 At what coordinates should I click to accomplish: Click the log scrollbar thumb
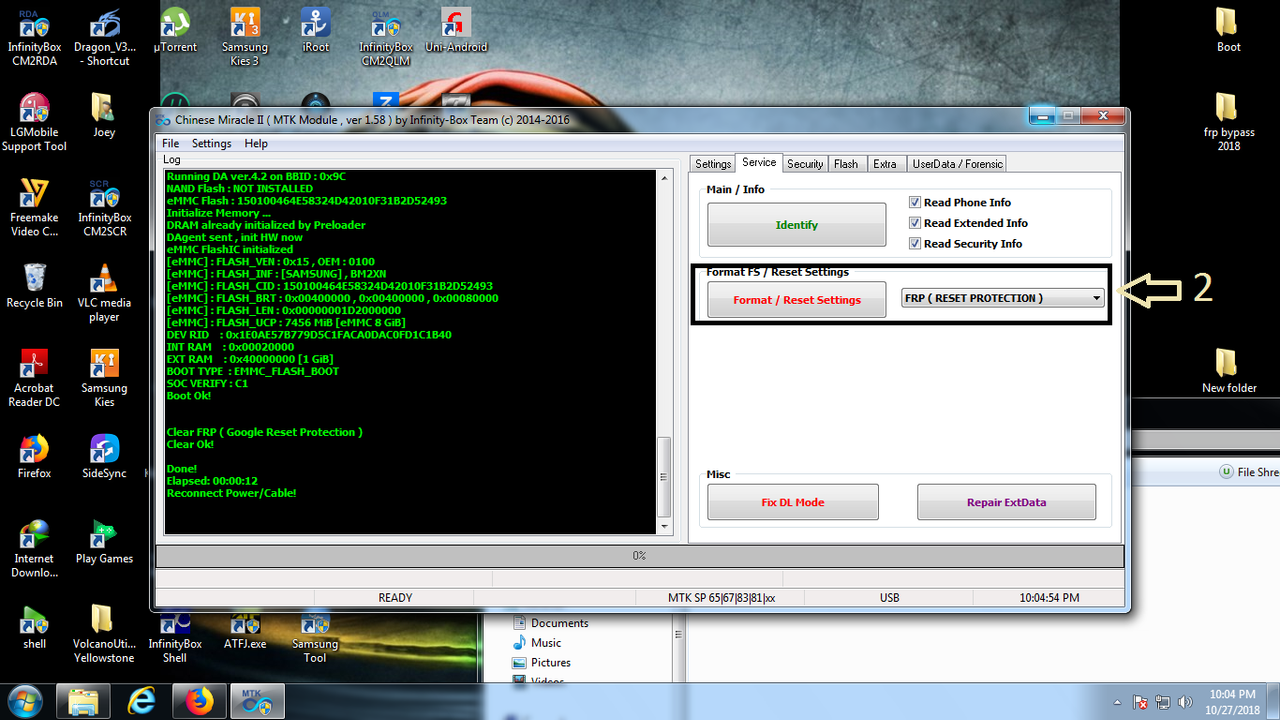[664, 476]
